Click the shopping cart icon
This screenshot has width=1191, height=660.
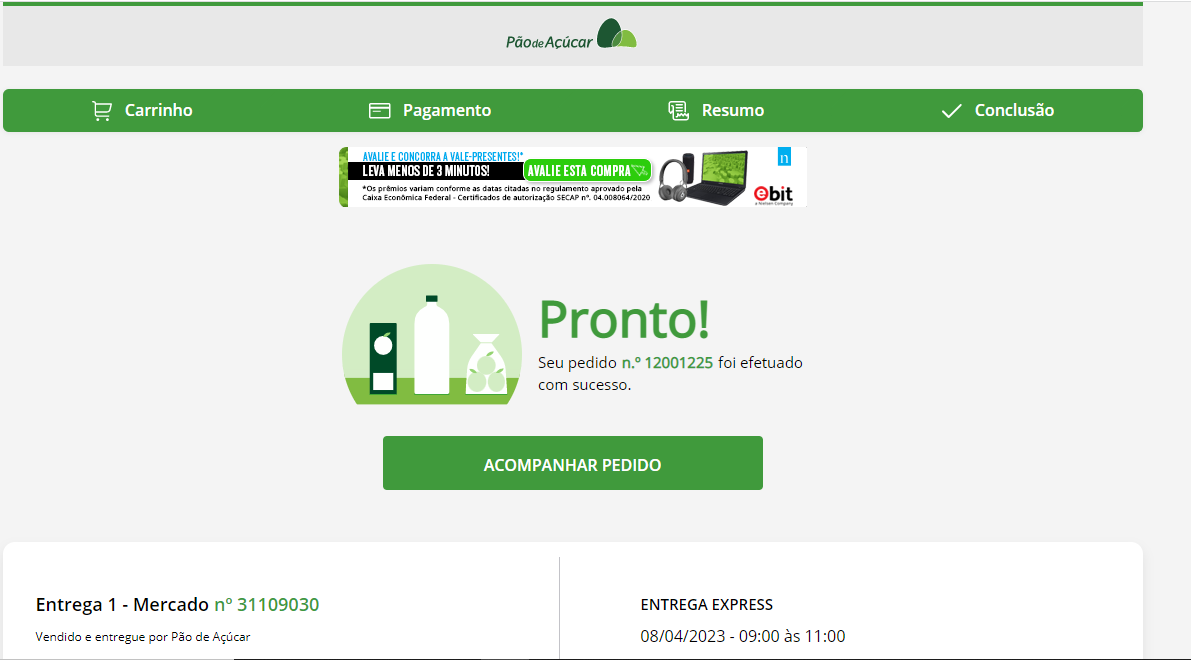pos(102,111)
